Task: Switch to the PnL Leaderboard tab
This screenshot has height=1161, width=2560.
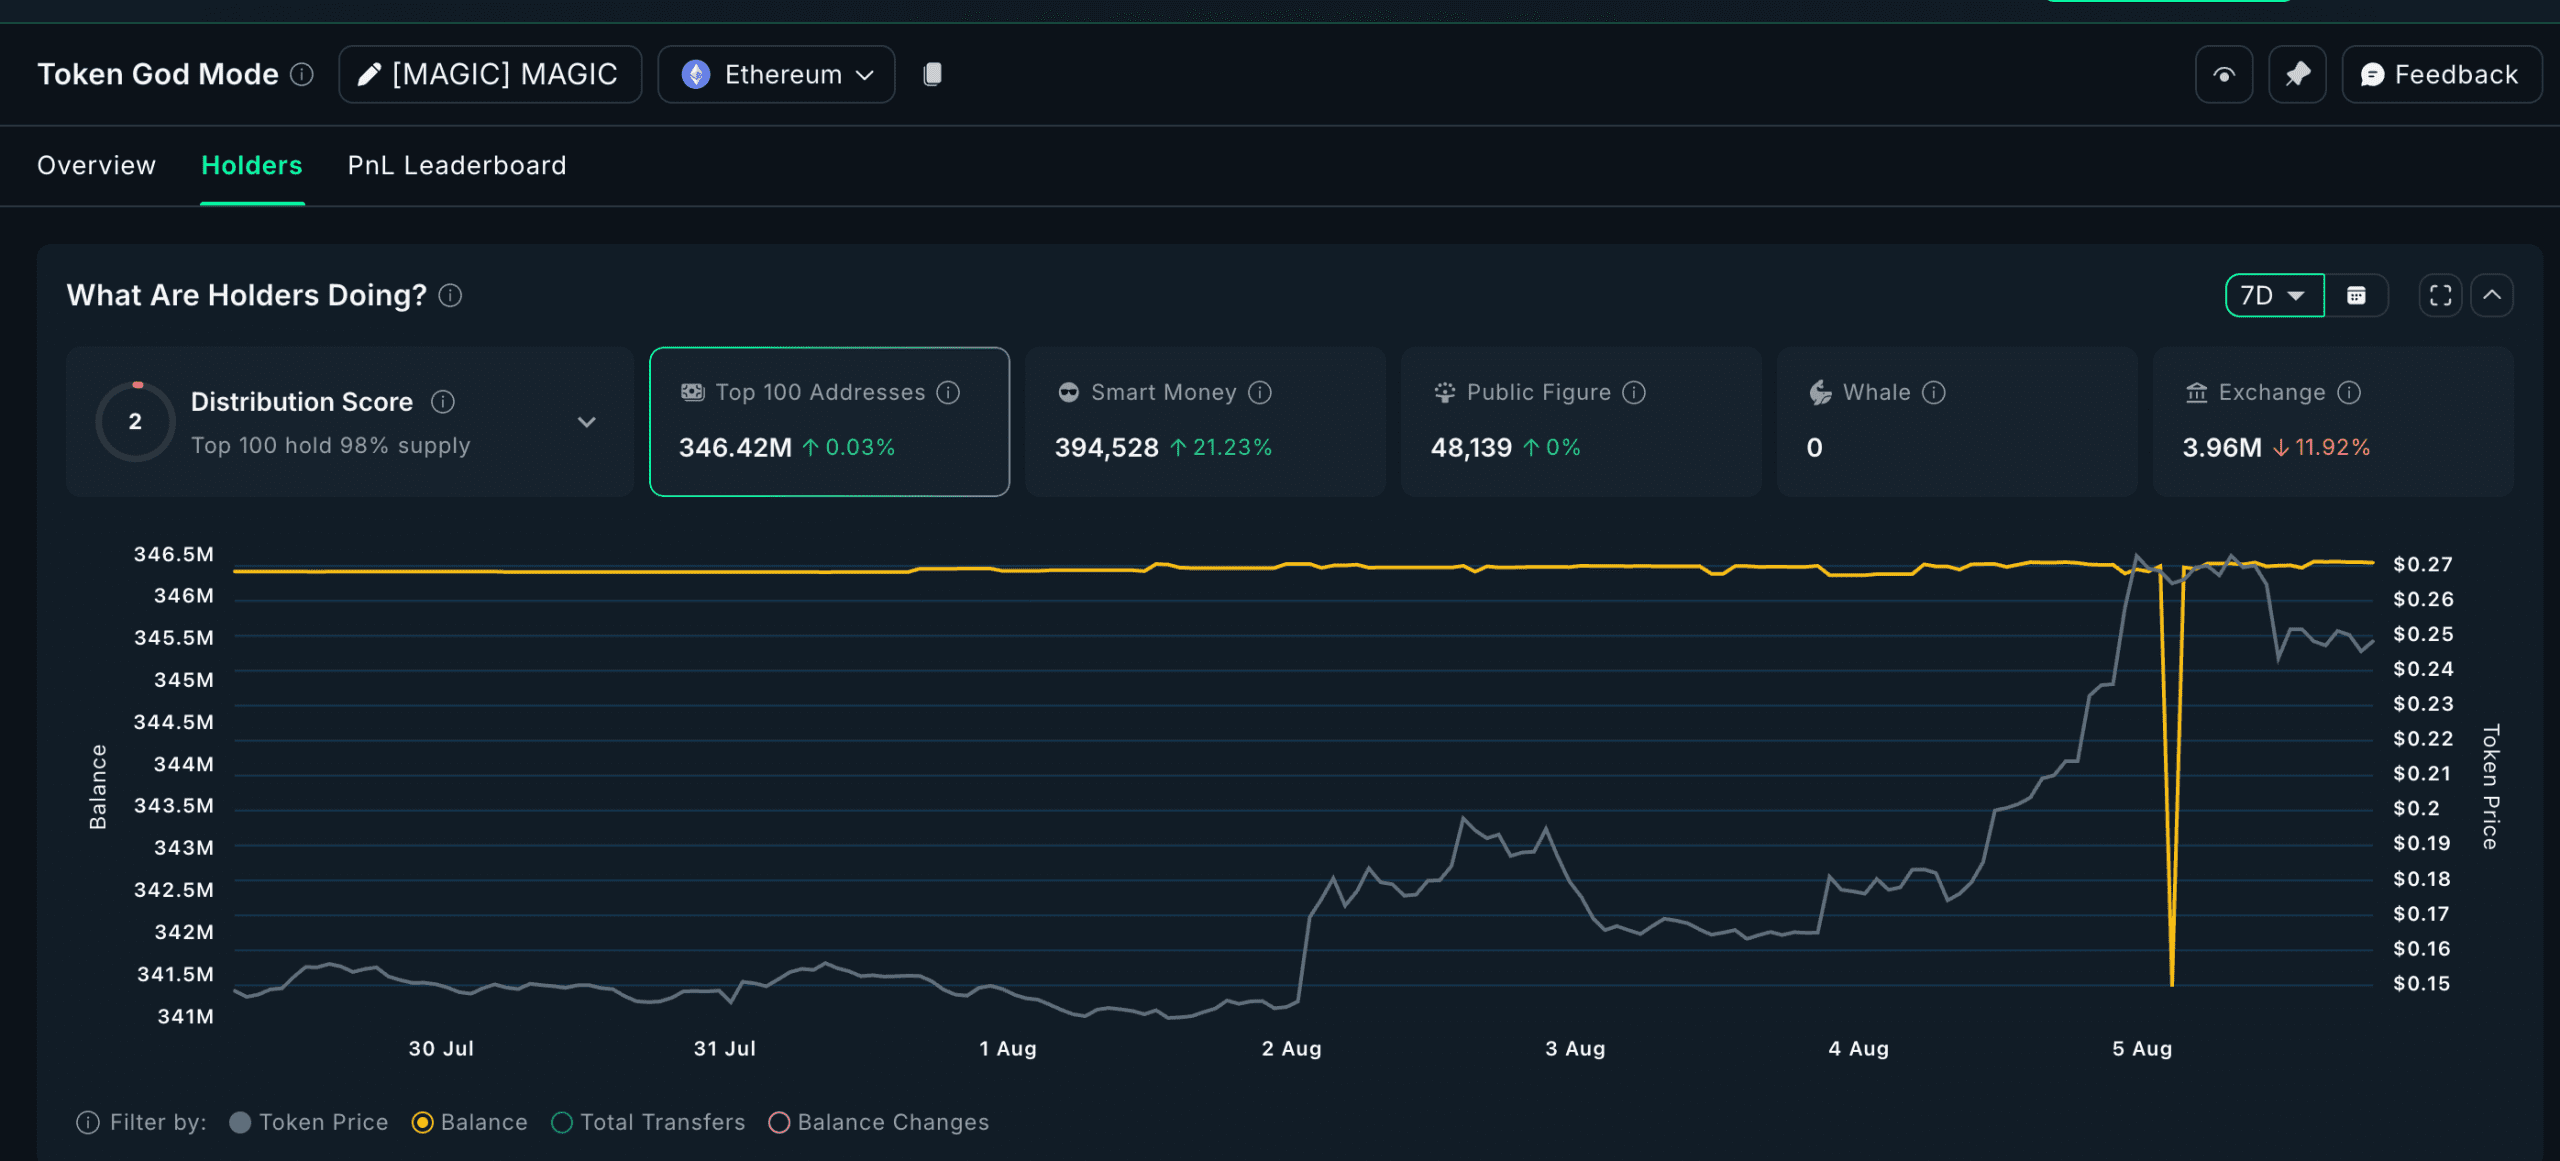Action: click(x=456, y=165)
